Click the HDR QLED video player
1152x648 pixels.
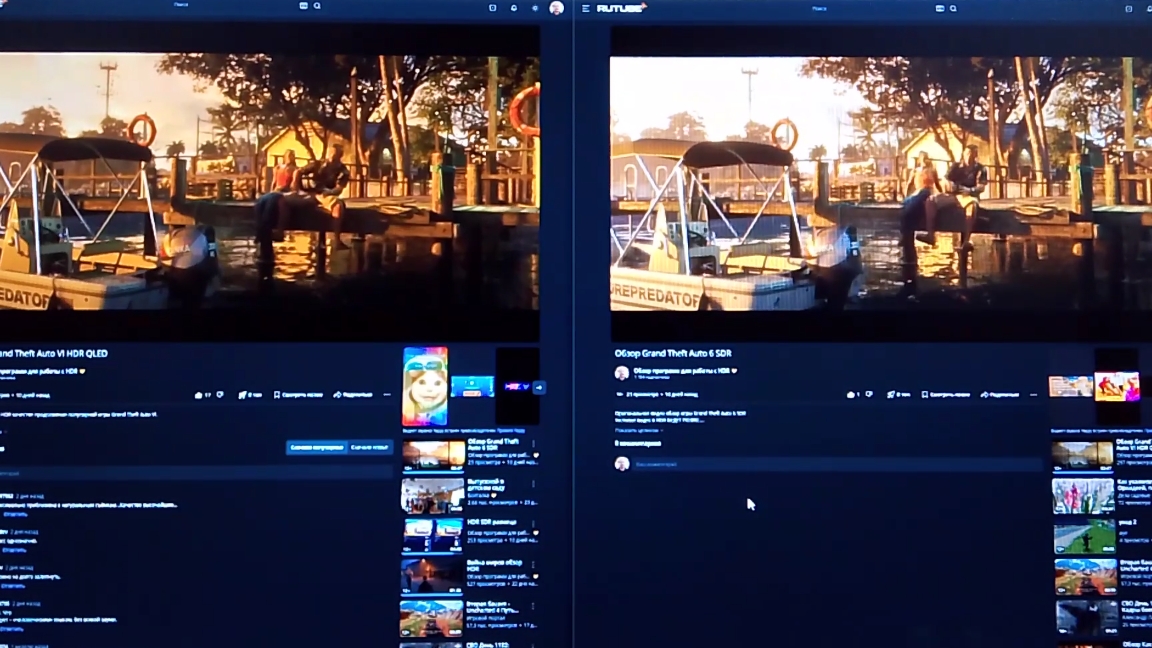click(x=270, y=184)
